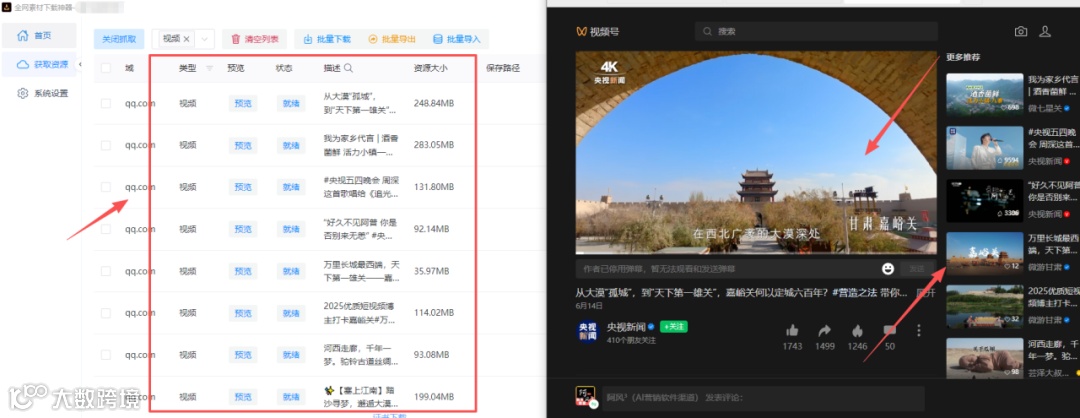Click 预览 in the 92.14MB row
This screenshot has height=418, width=1080.
coord(243,229)
